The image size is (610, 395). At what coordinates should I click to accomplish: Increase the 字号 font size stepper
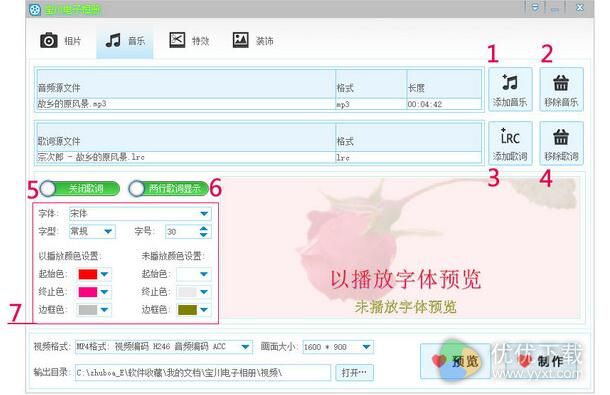point(203,228)
